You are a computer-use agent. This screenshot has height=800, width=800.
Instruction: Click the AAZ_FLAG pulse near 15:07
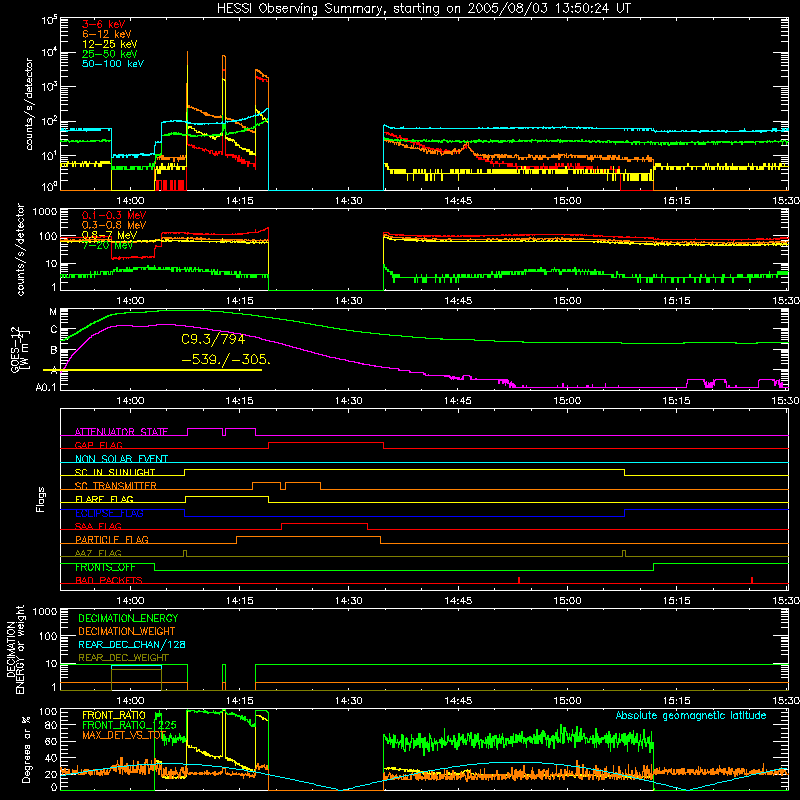pyautogui.click(x=624, y=554)
